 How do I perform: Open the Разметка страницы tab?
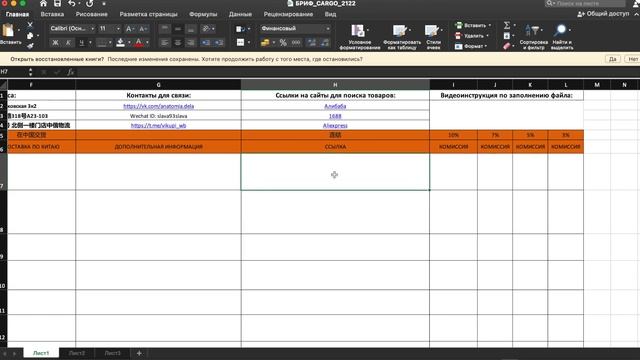pos(149,14)
